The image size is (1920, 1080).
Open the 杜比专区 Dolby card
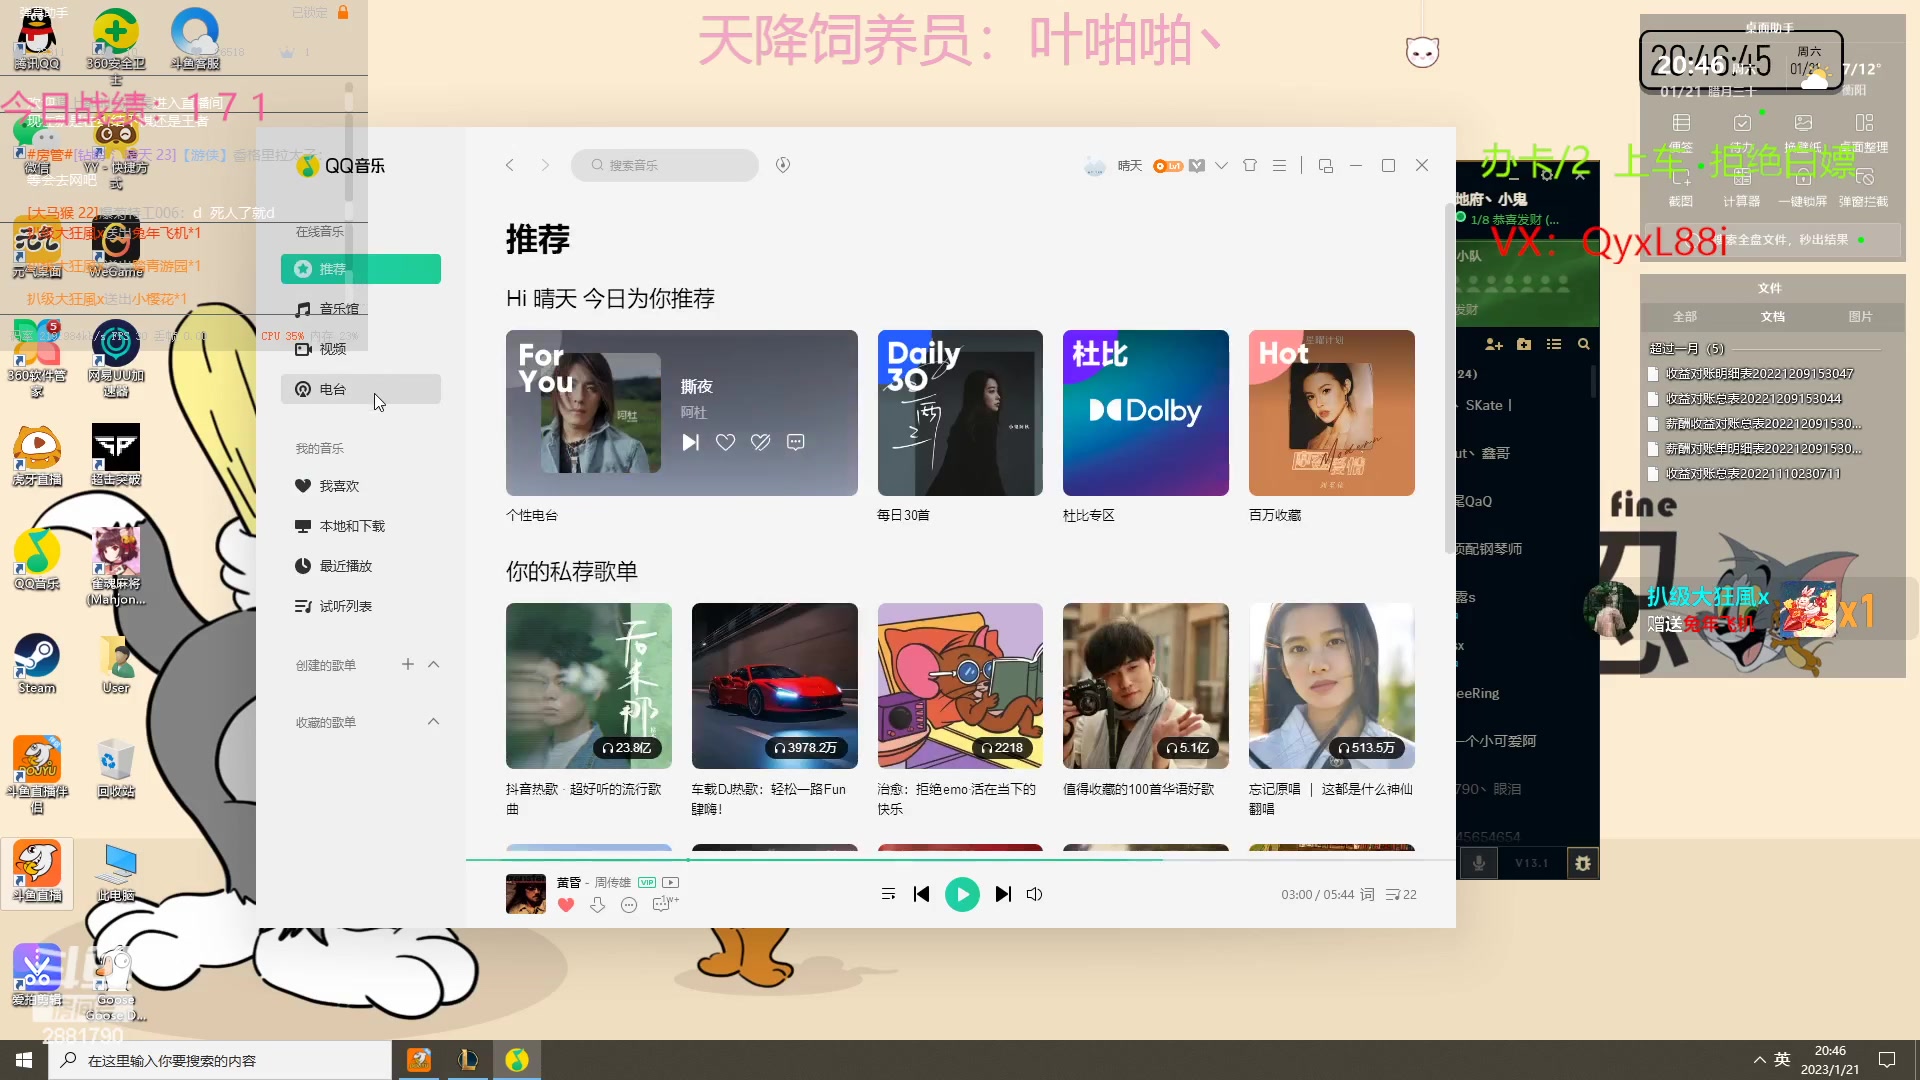pyautogui.click(x=1146, y=413)
